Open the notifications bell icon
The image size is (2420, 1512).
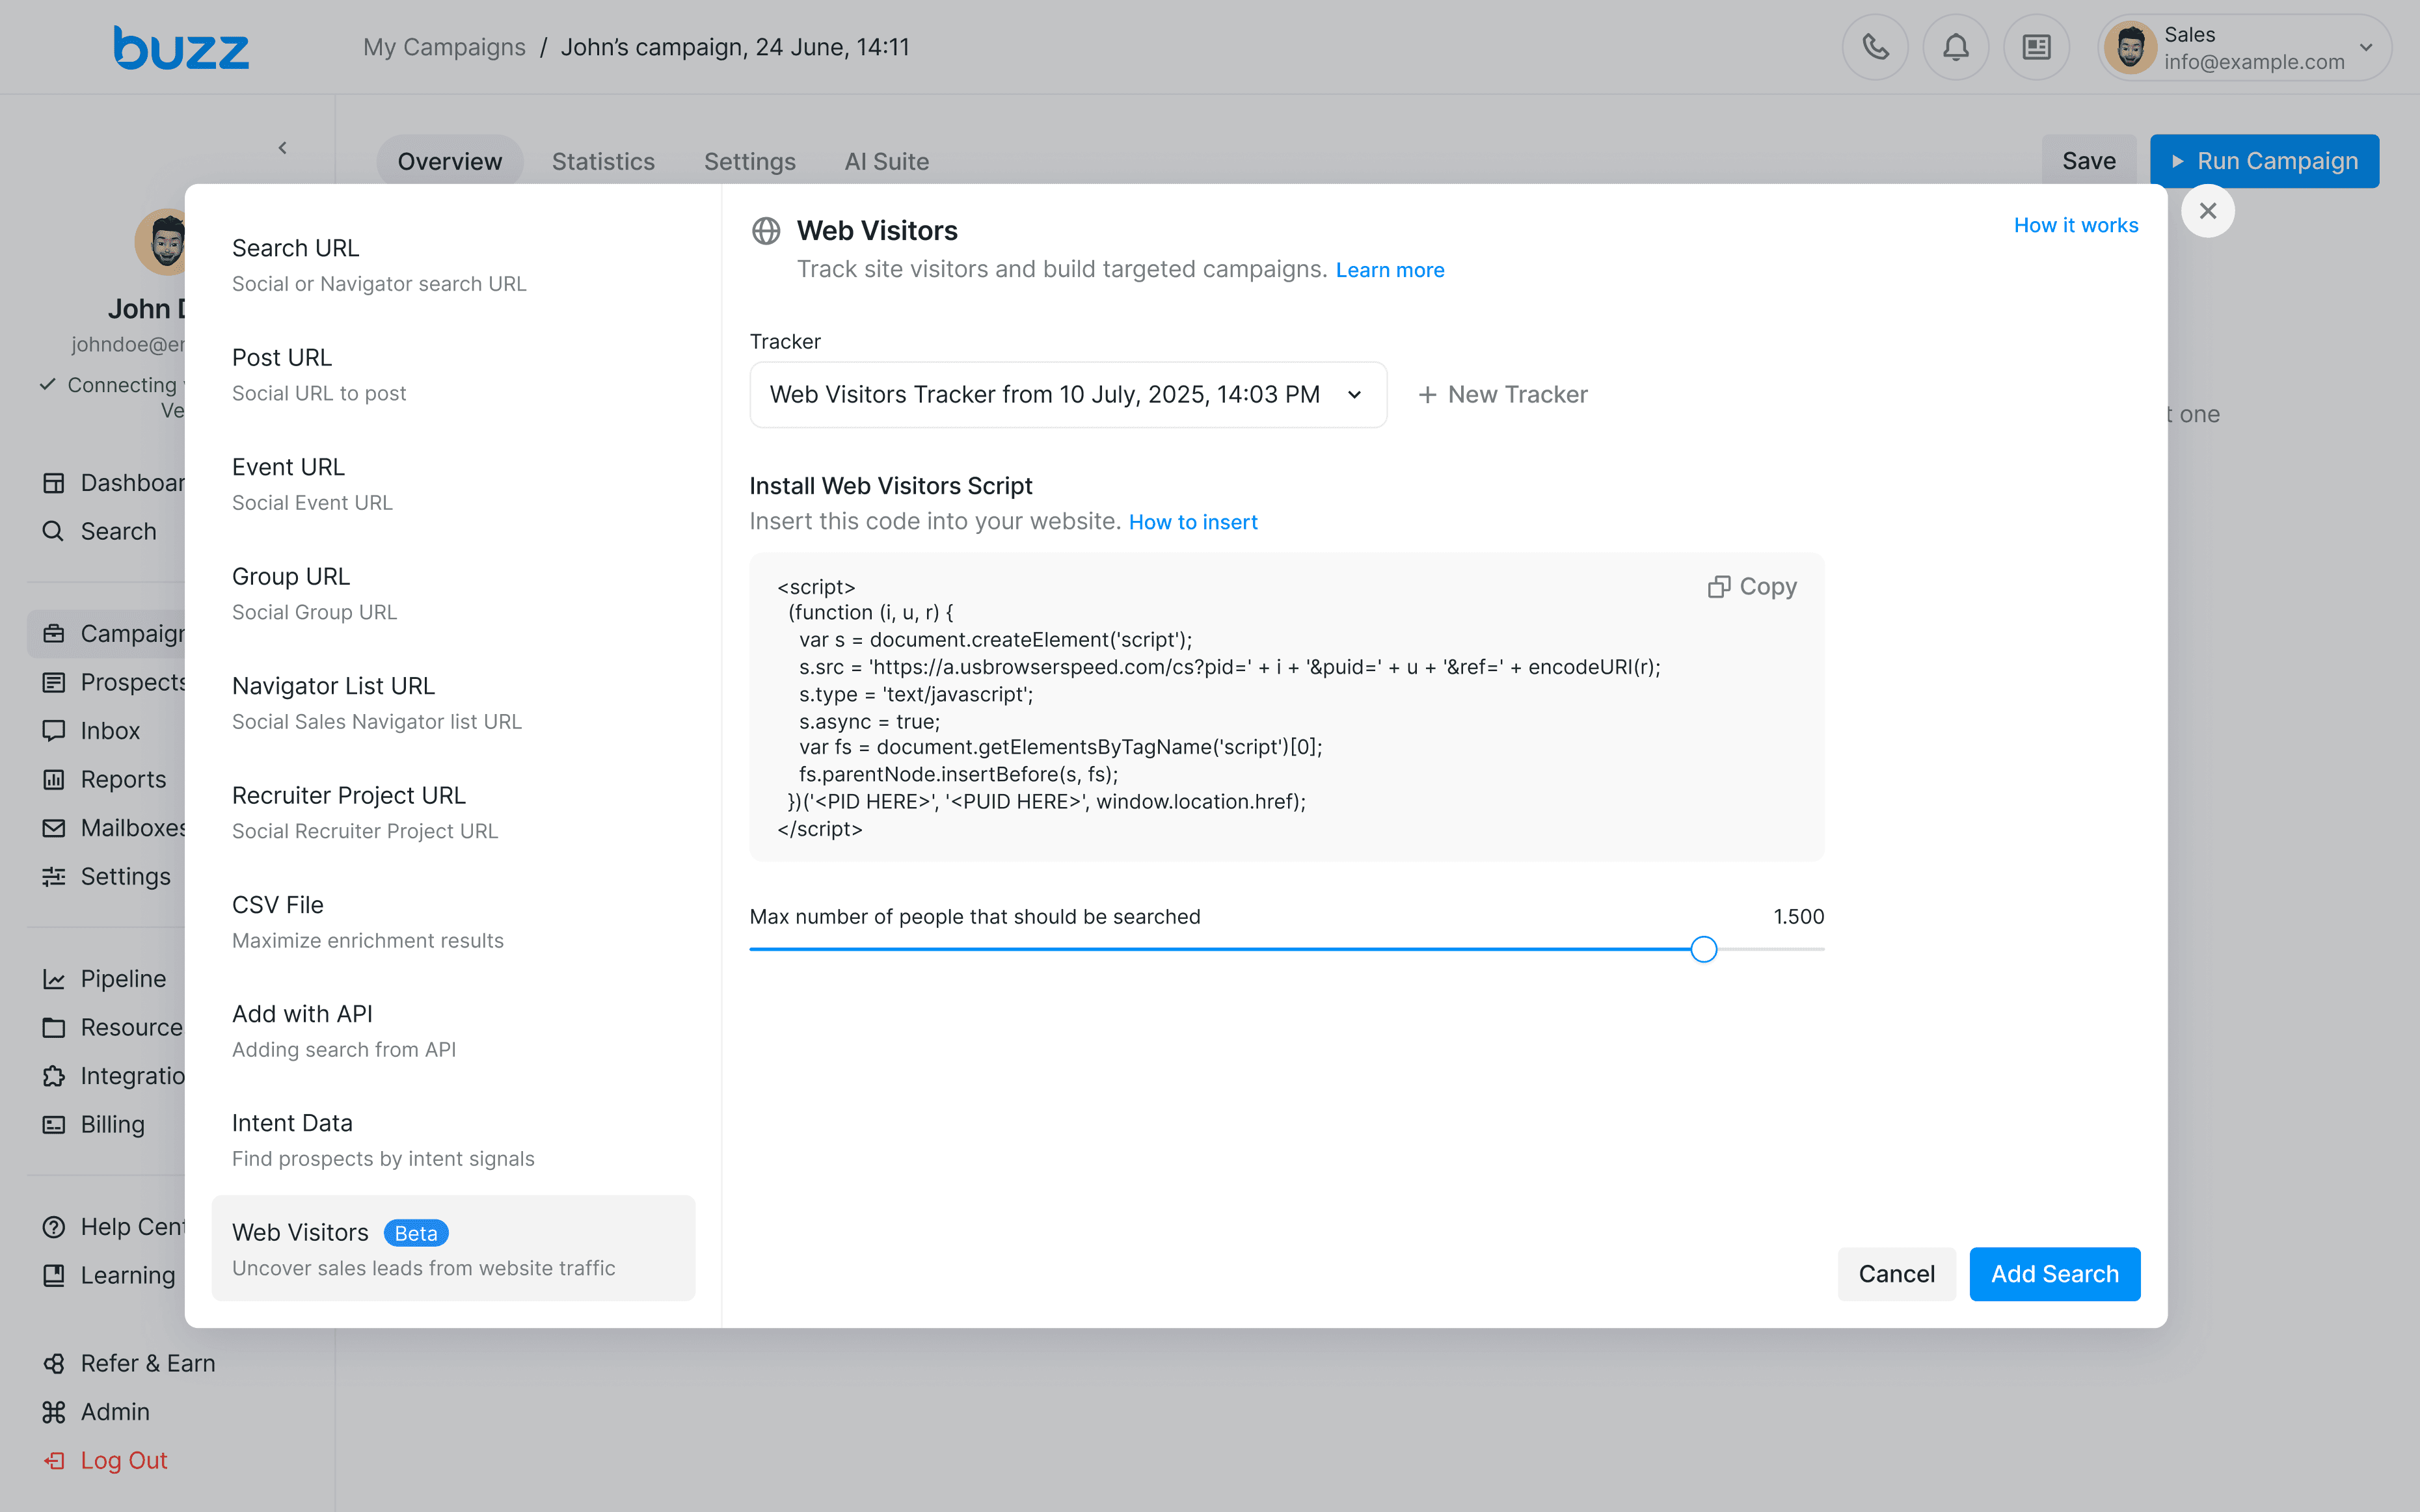click(x=1956, y=47)
